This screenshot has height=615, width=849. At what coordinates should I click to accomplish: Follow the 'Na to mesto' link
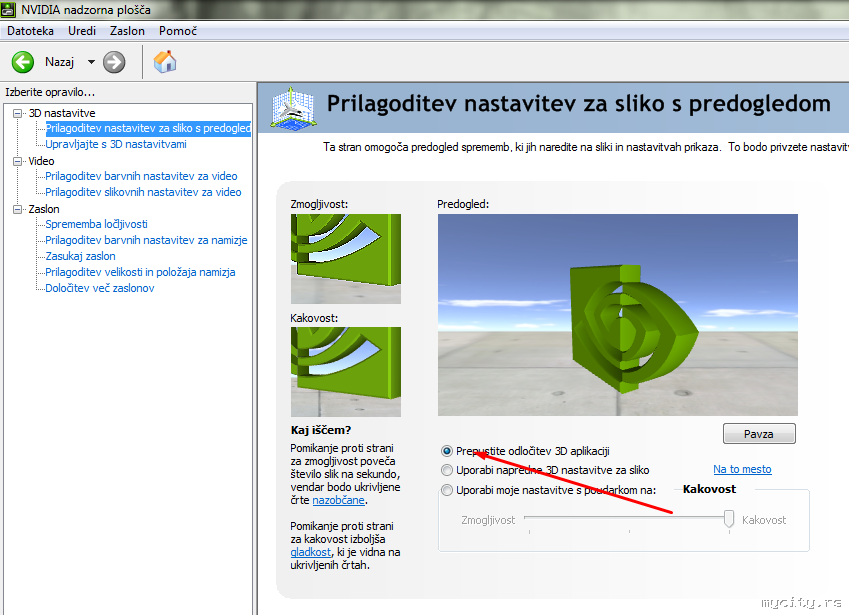click(x=742, y=469)
